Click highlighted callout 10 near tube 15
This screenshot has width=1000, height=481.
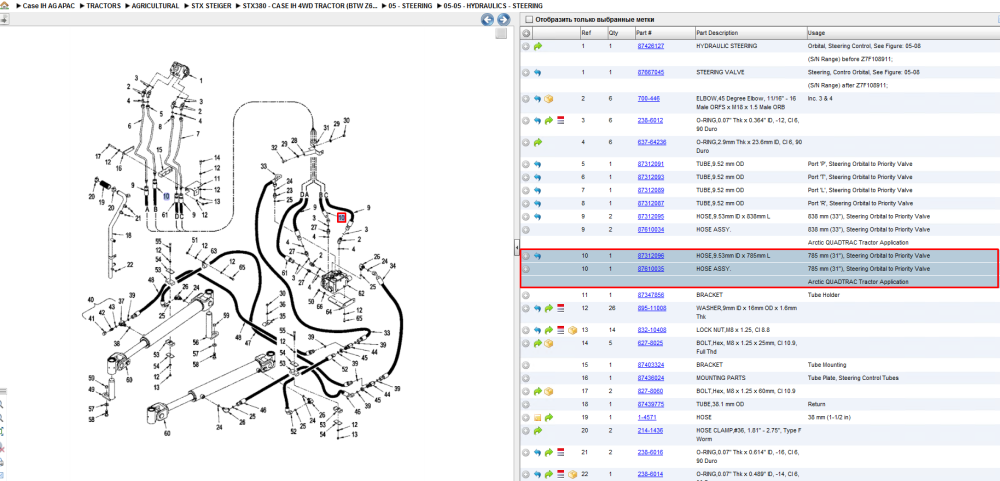point(166,196)
